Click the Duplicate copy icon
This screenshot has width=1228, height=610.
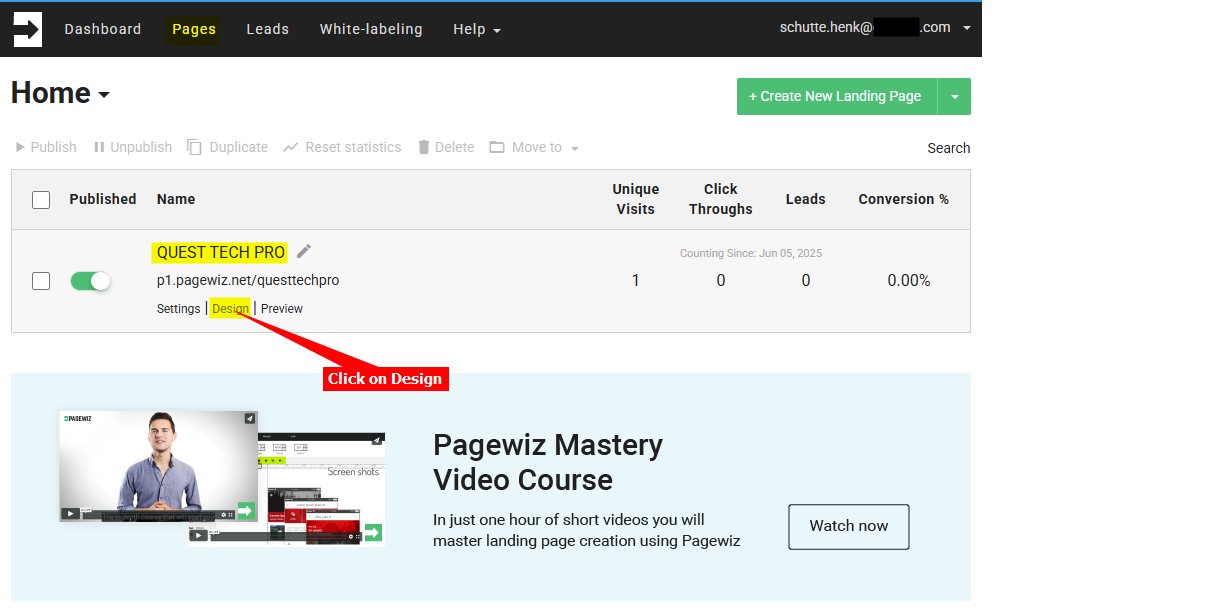tap(195, 147)
